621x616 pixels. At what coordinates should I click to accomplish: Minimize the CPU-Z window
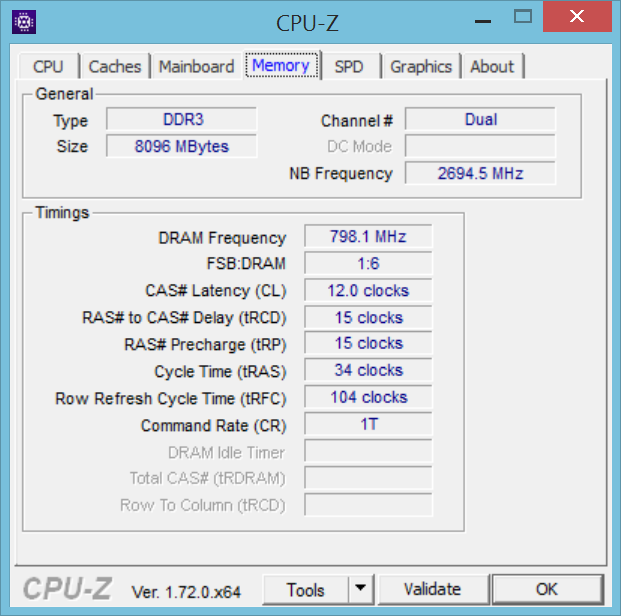[x=483, y=21]
